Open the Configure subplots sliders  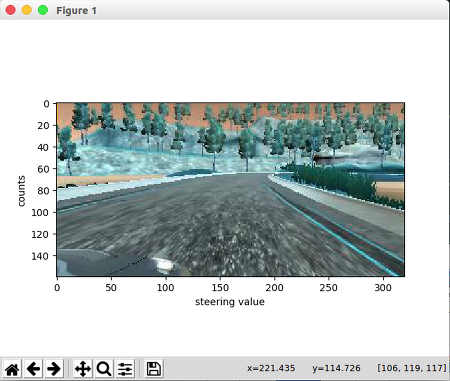pyautogui.click(x=125, y=369)
